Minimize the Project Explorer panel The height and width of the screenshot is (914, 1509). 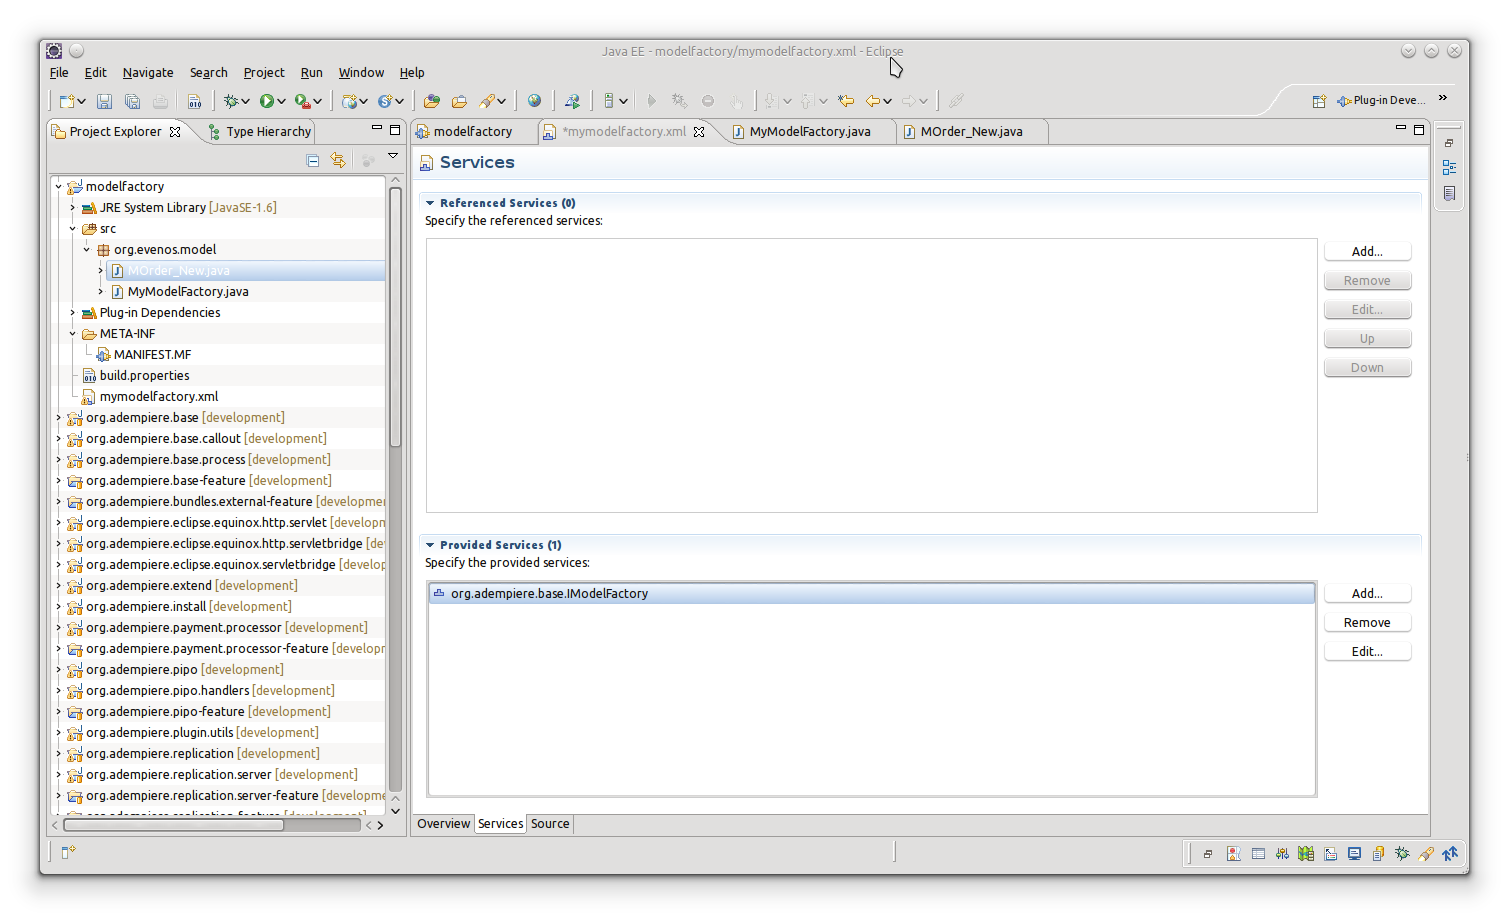[377, 129]
